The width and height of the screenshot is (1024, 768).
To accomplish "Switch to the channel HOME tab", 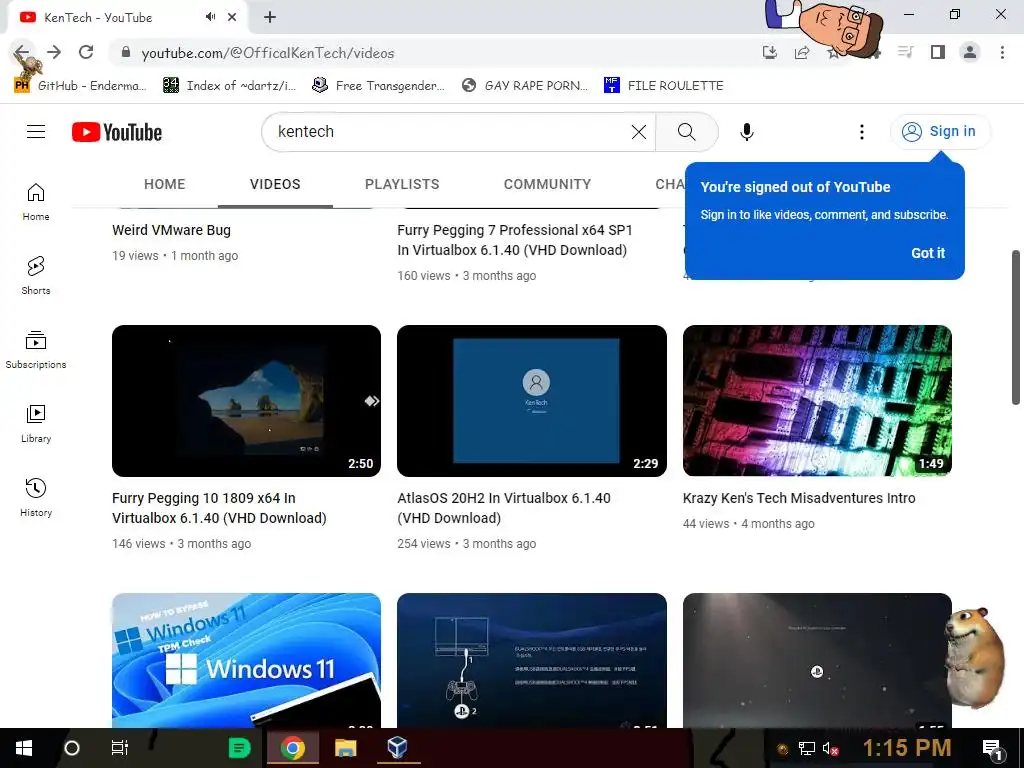I will tap(165, 184).
